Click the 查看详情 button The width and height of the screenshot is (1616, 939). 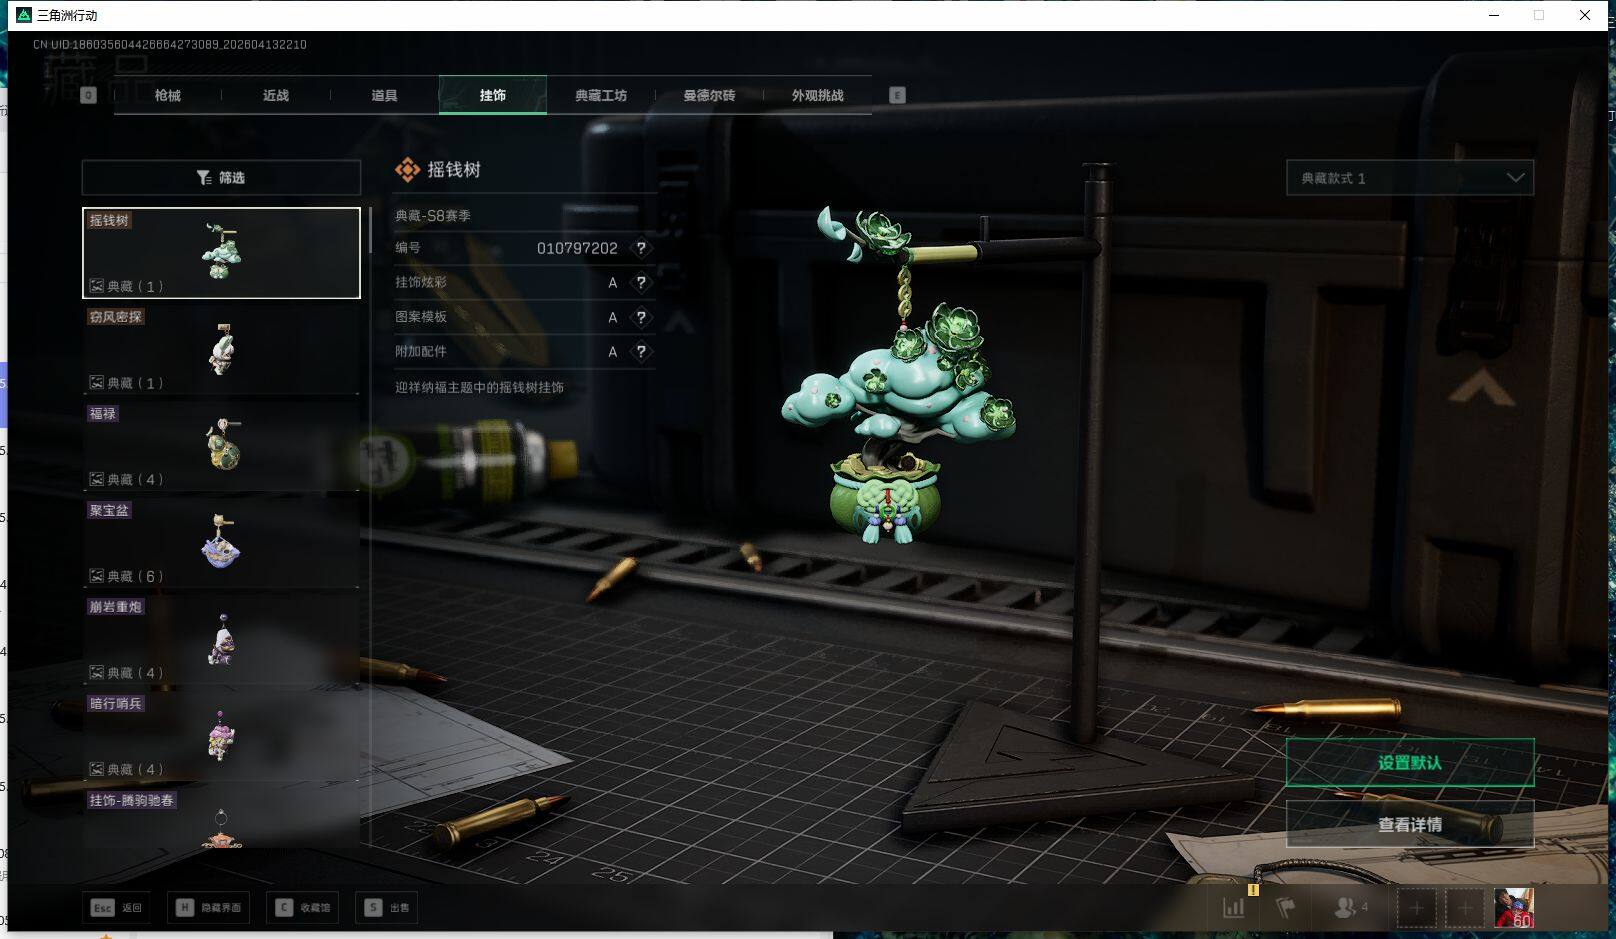pos(1409,825)
